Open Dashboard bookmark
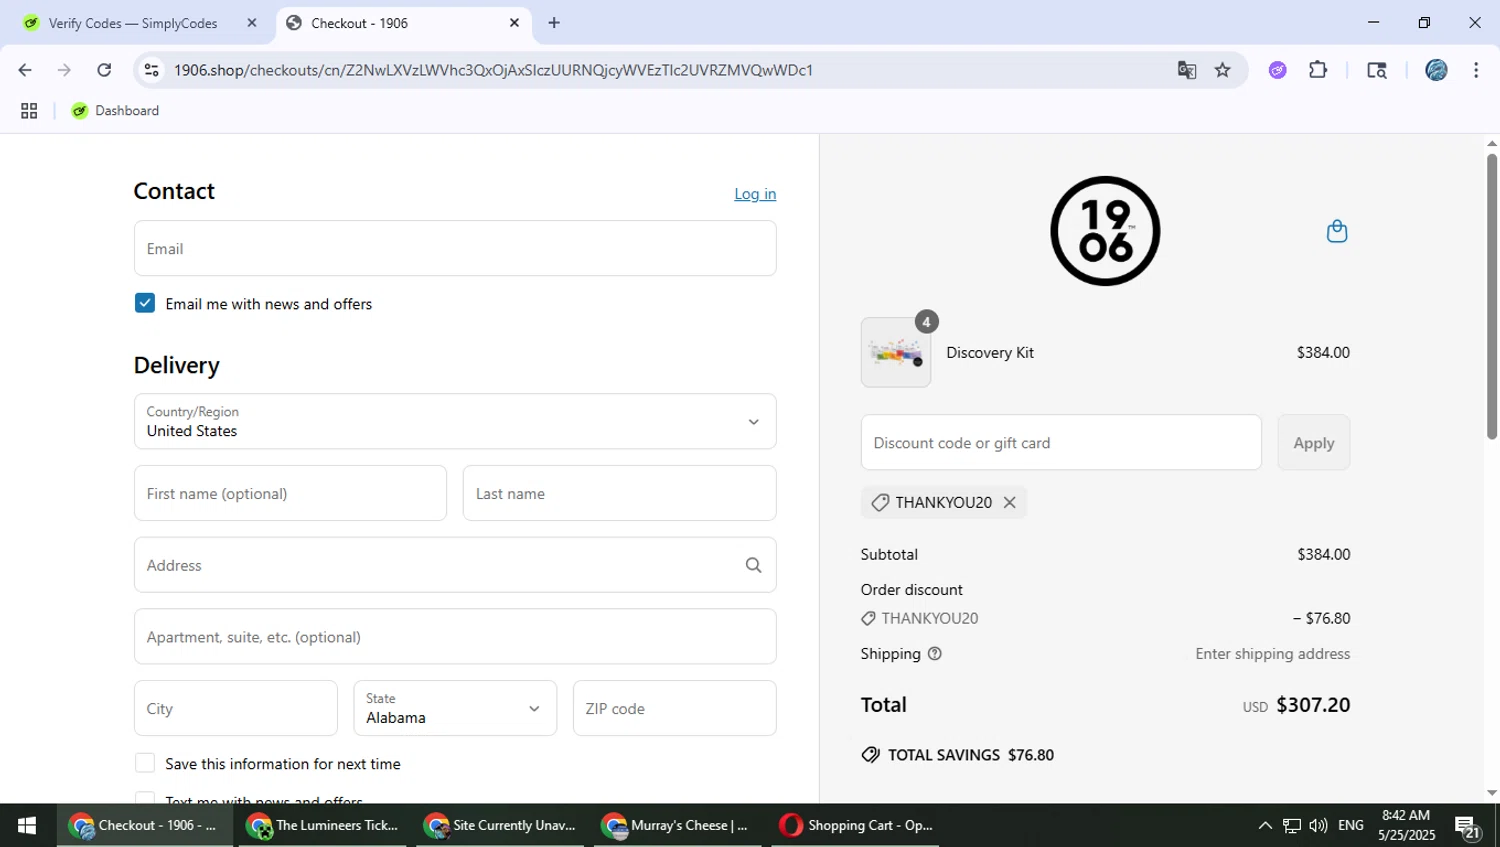This screenshot has height=847, width=1500. (x=116, y=111)
